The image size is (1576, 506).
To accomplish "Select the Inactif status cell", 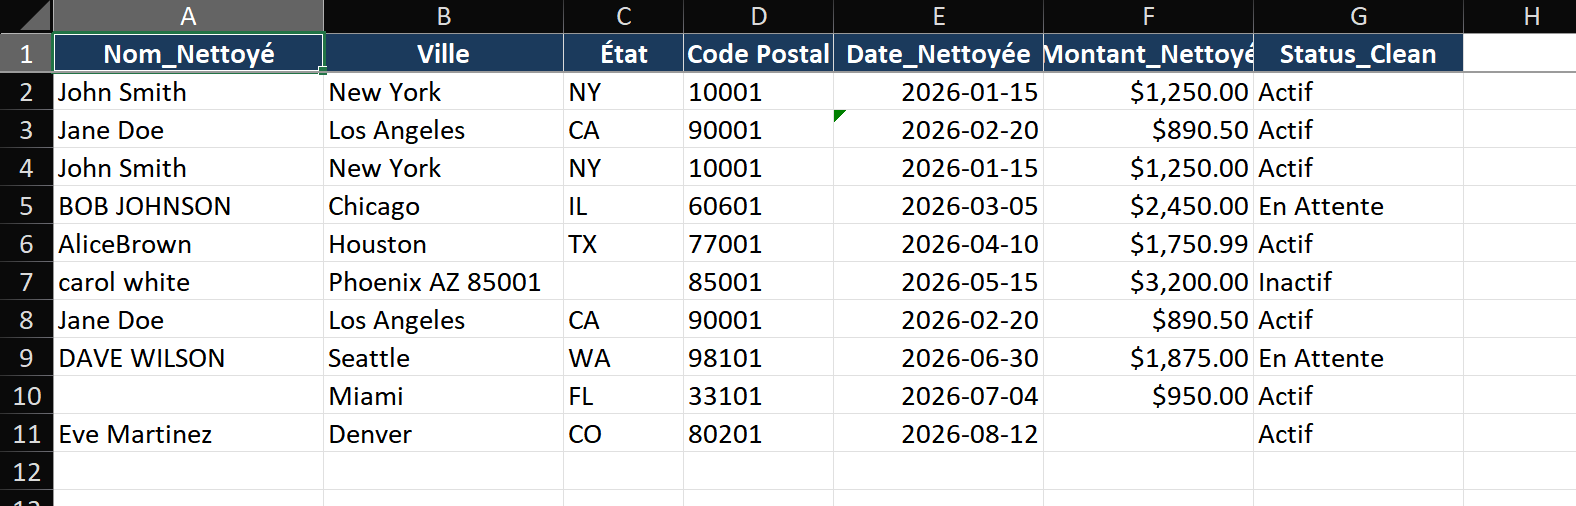I will pyautogui.click(x=1358, y=282).
